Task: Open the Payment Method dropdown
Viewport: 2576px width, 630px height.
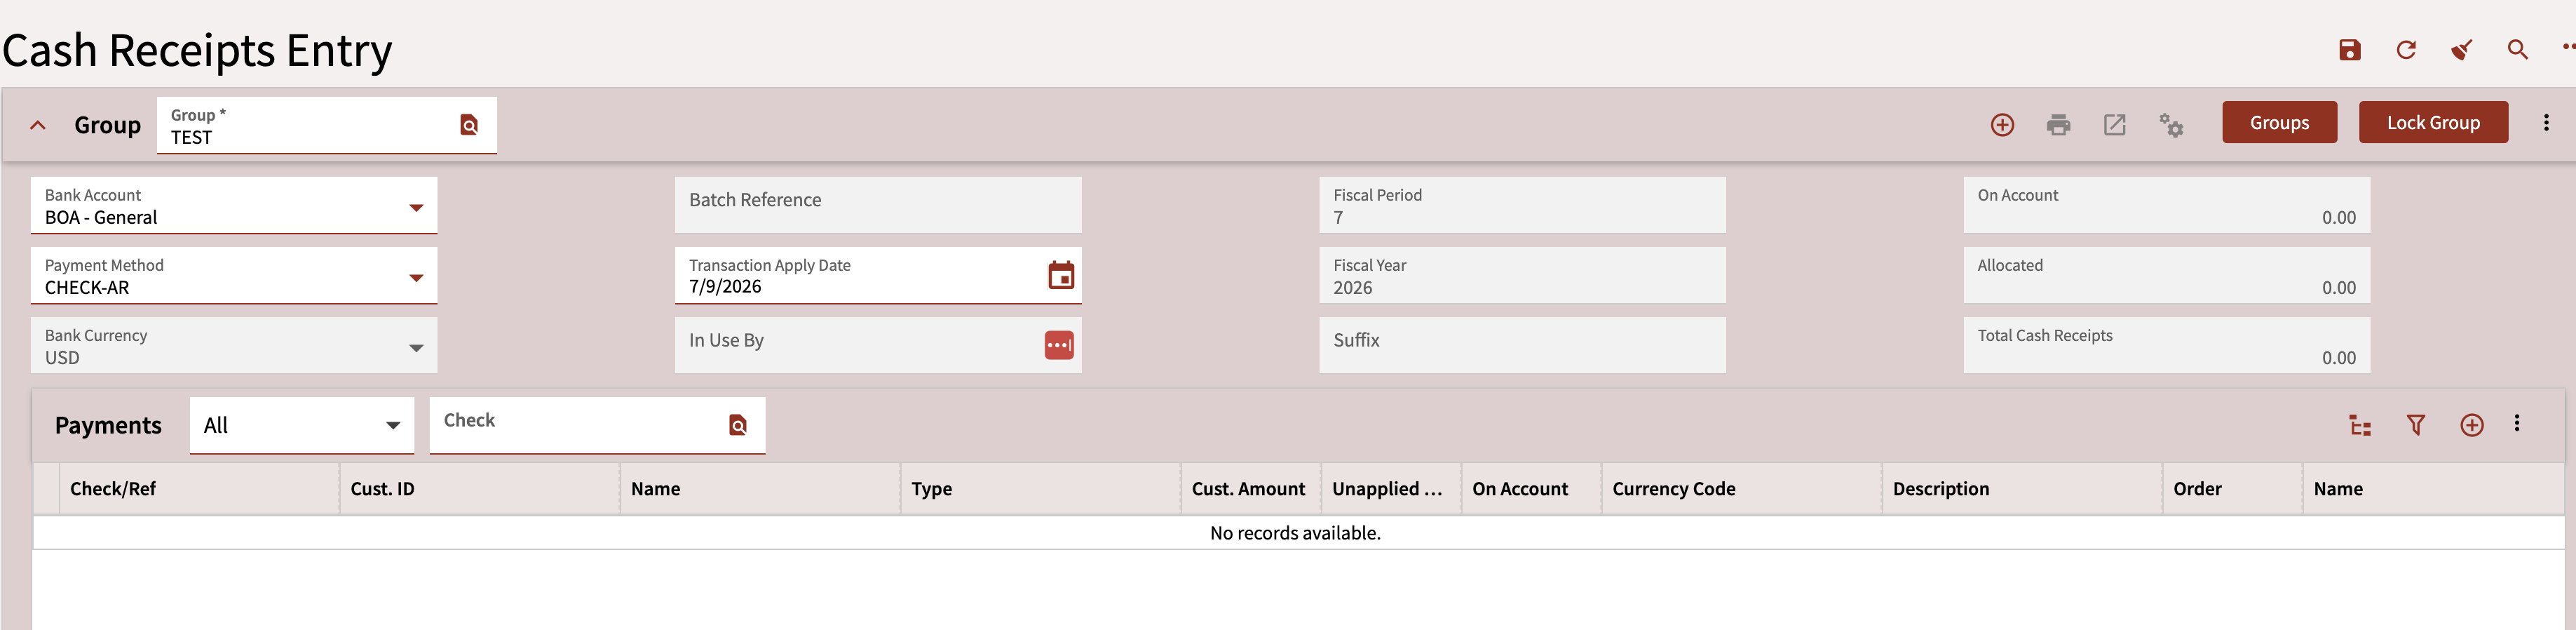Action: pos(416,278)
